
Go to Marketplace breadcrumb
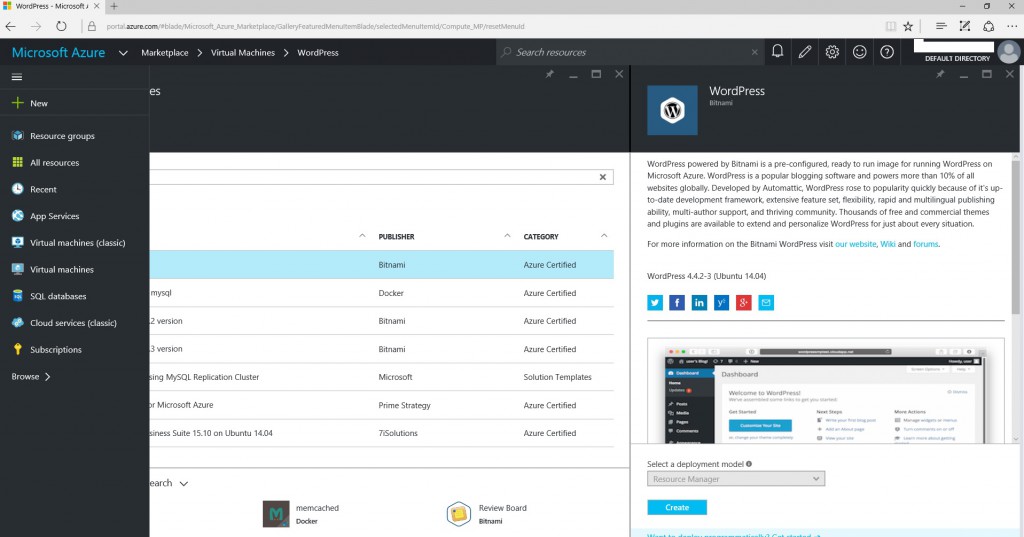pyautogui.click(x=165, y=52)
